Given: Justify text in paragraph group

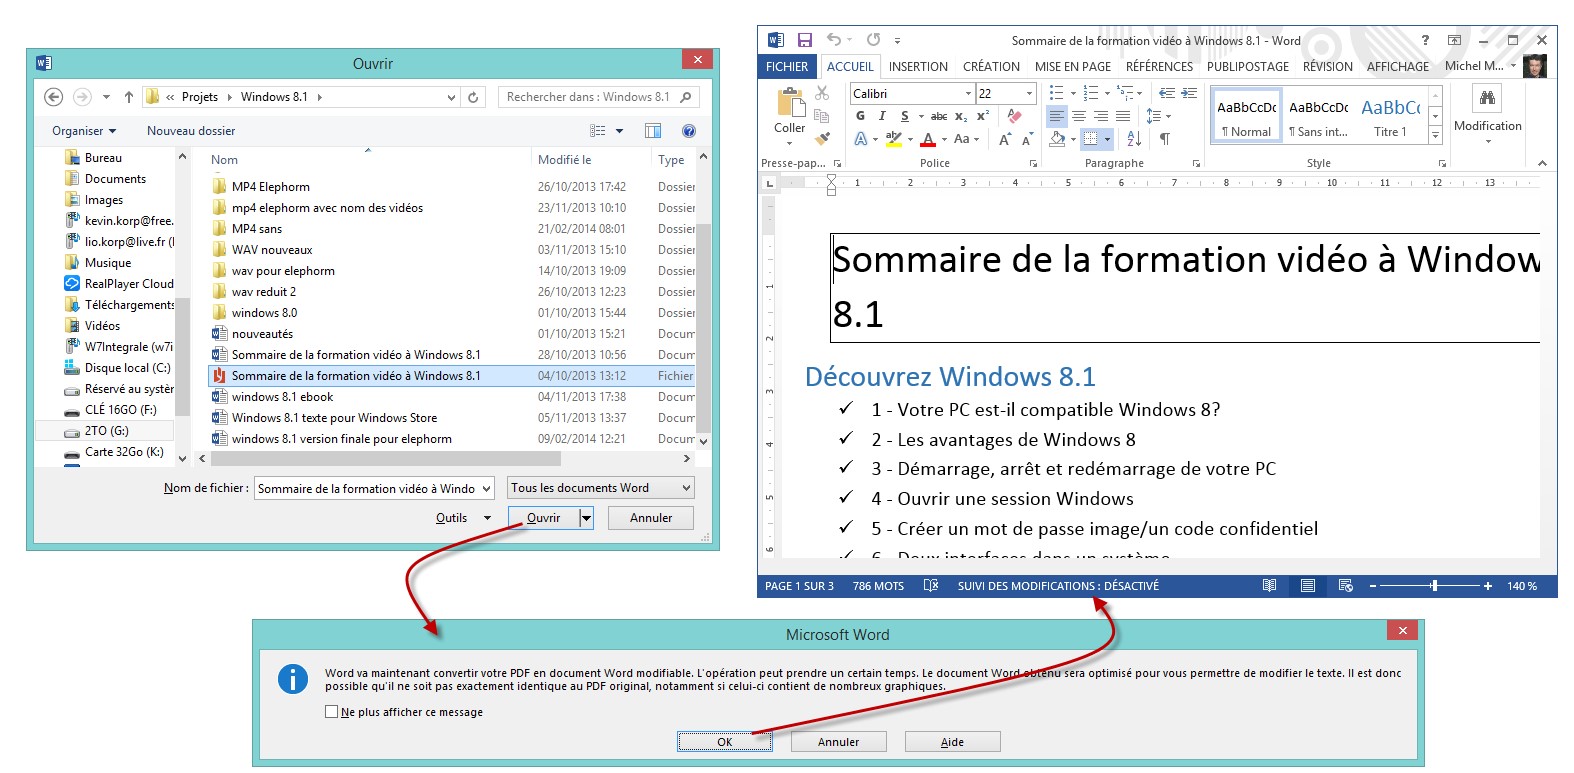Looking at the screenshot, I should pyautogui.click(x=1123, y=116).
